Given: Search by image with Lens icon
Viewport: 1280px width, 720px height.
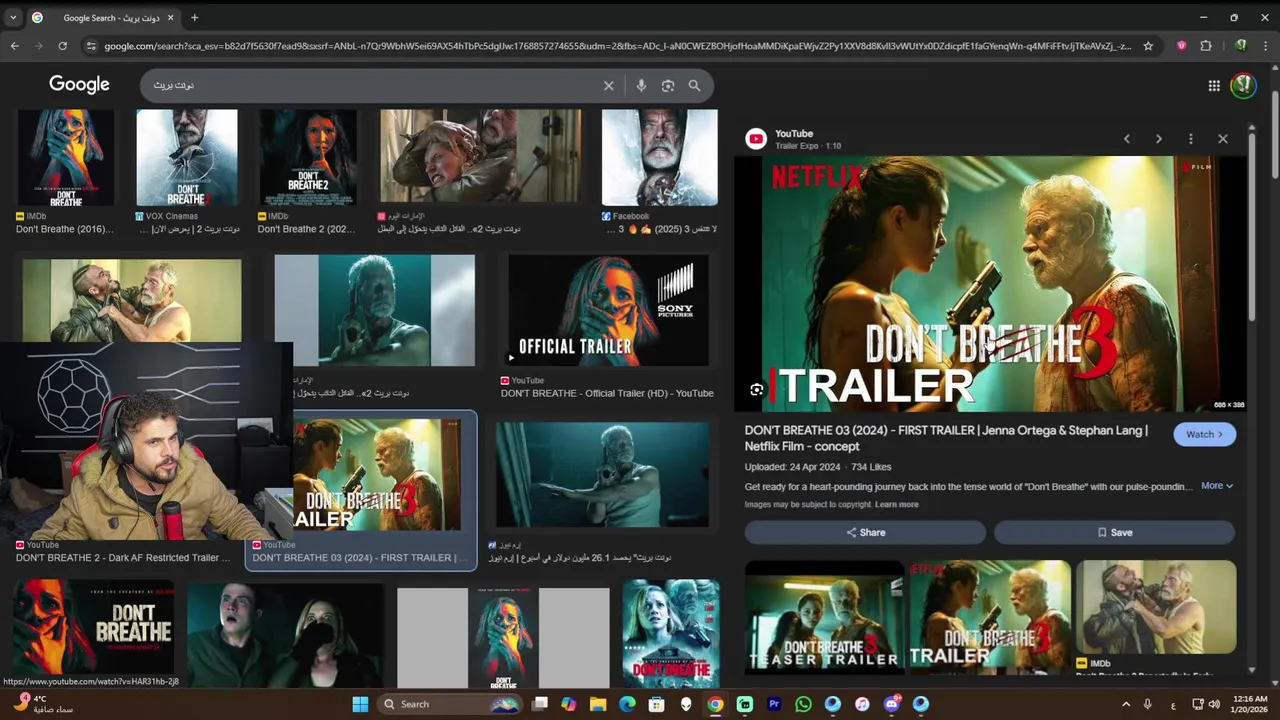Looking at the screenshot, I should pos(668,85).
